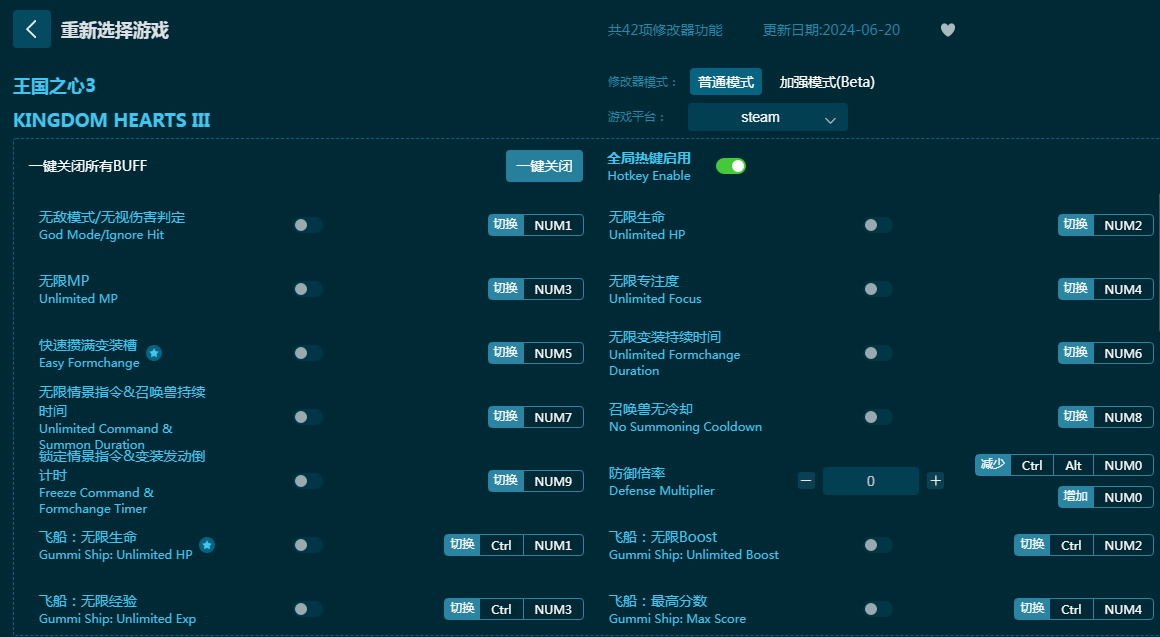This screenshot has height=637, width=1160.
Task: Enable Unlimited Focus toggle
Action: coord(877,289)
